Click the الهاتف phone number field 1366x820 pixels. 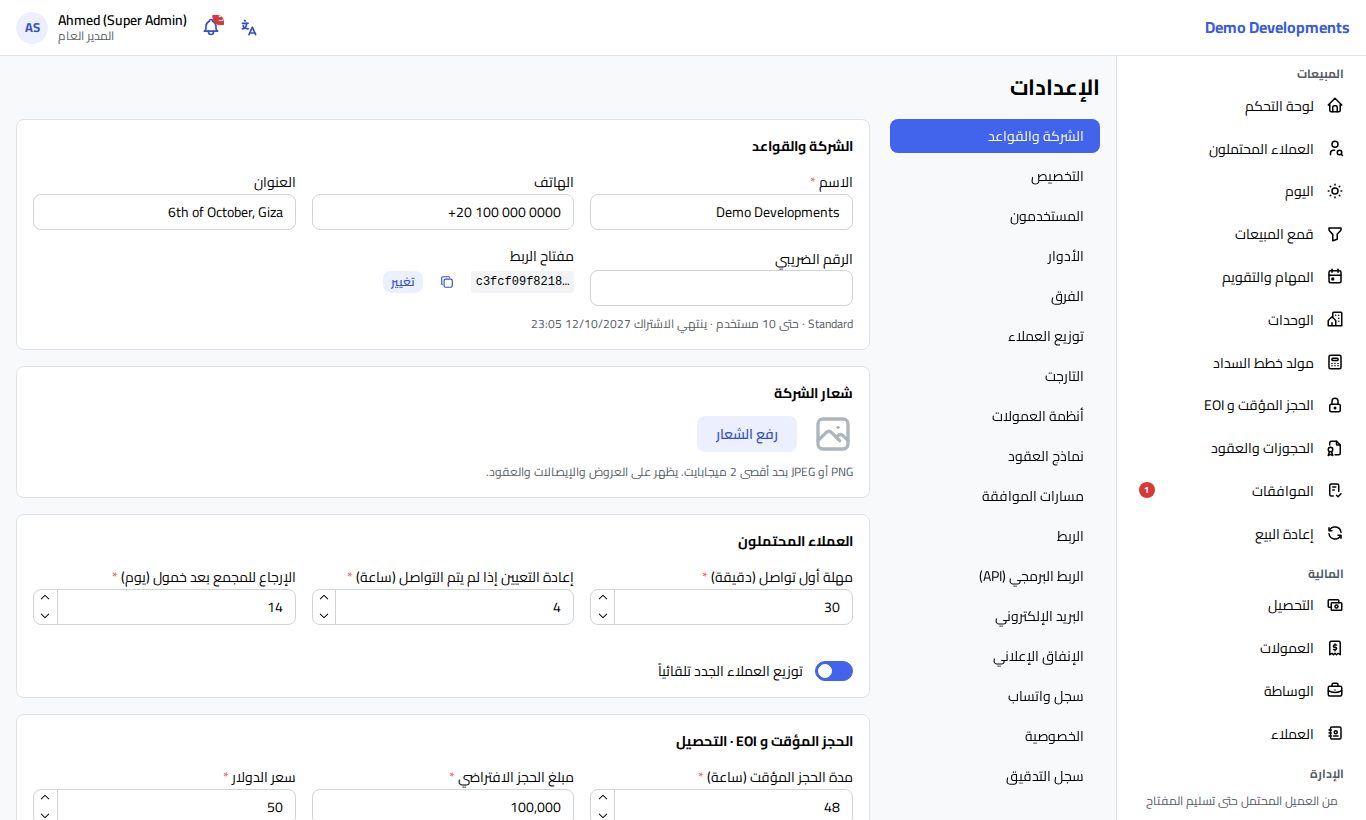[443, 212]
